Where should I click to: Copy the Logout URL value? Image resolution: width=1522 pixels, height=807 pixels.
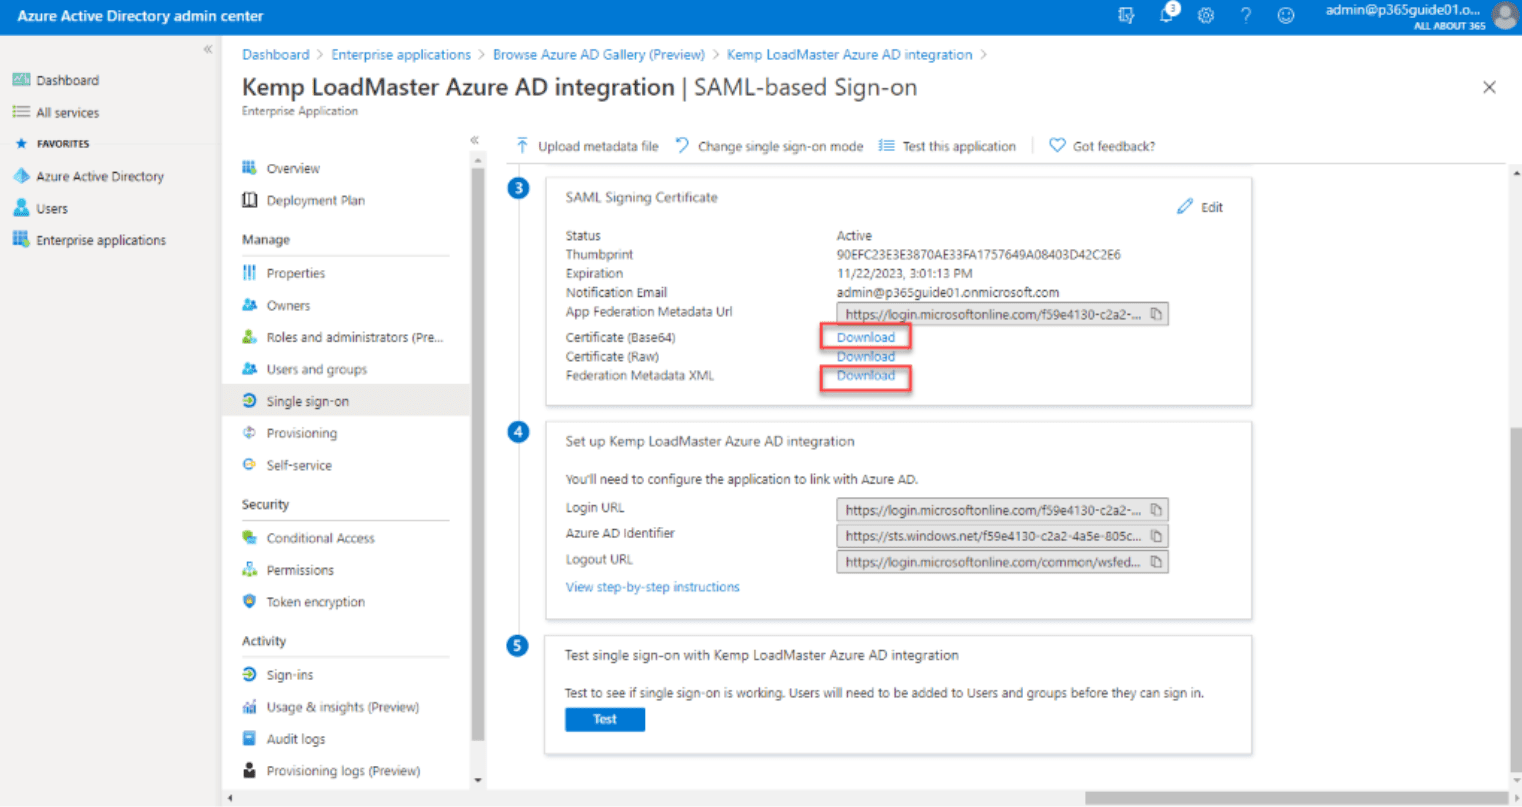tap(1156, 562)
